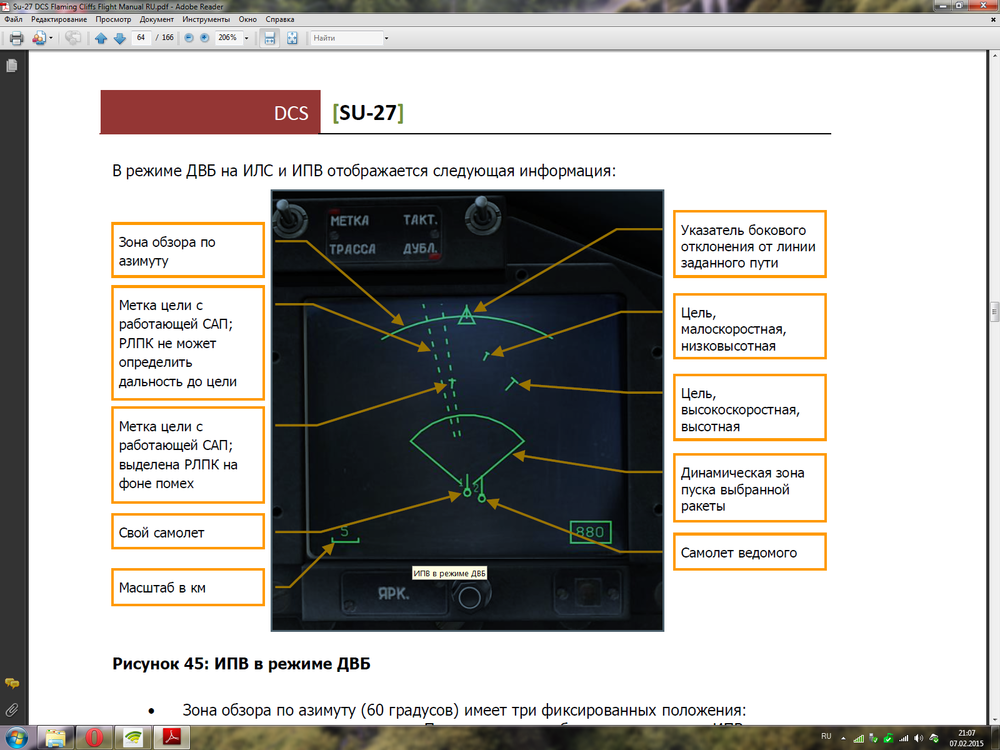1000x750 pixels.
Task: Click the Show desktop strip
Action: (x=995, y=738)
